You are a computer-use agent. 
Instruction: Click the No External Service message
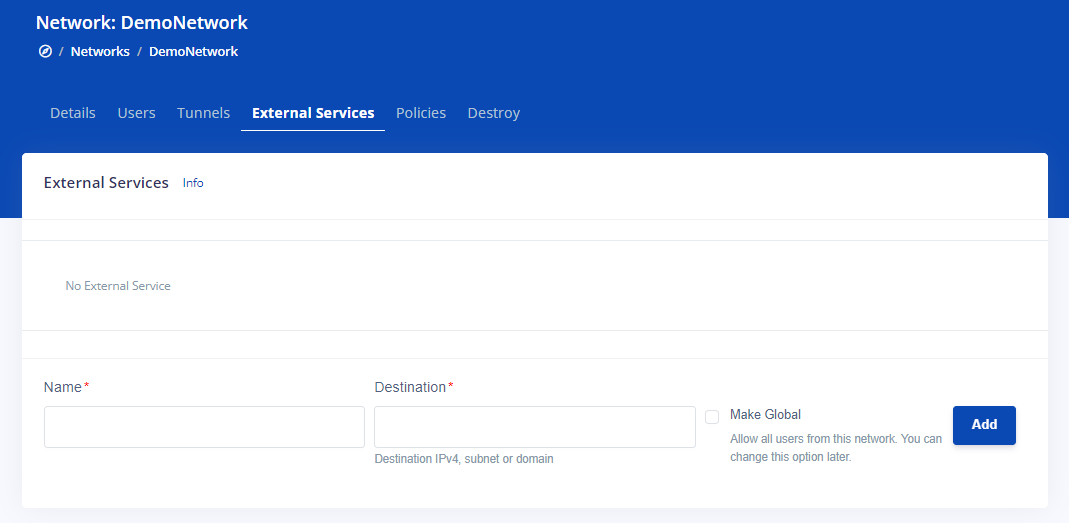[118, 286]
